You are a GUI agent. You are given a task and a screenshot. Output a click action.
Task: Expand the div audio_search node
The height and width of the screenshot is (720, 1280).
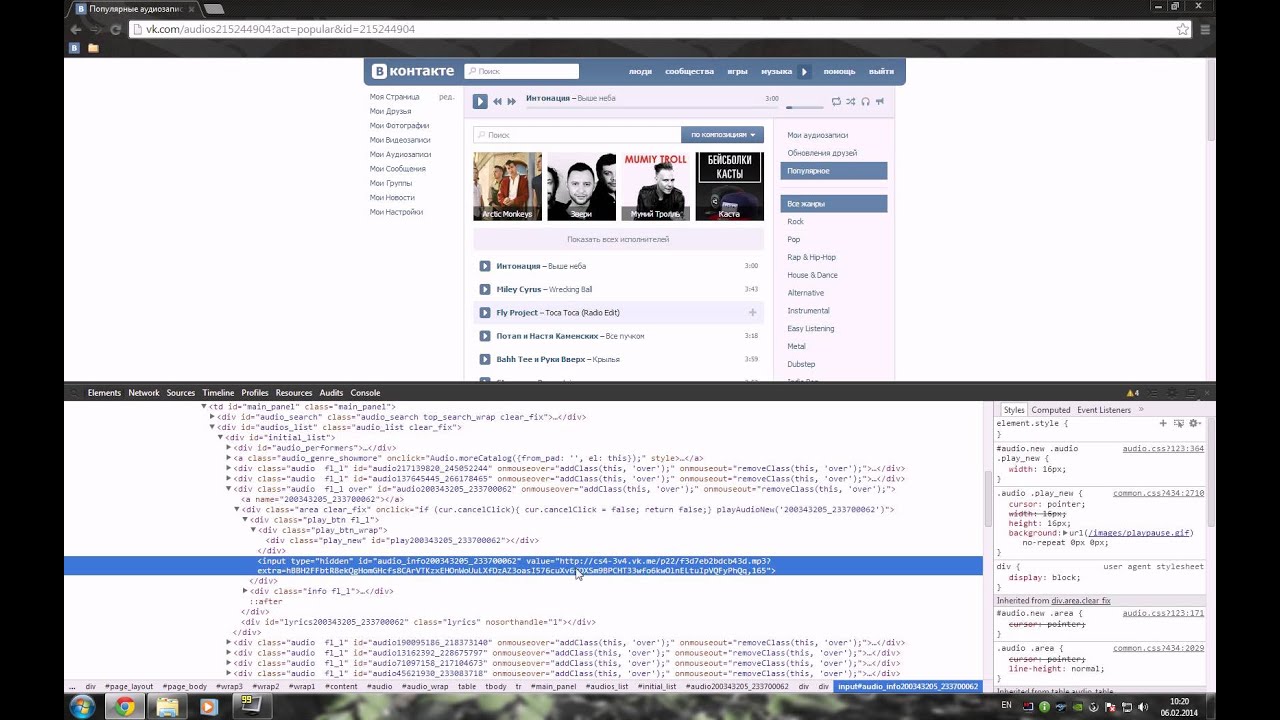point(213,417)
